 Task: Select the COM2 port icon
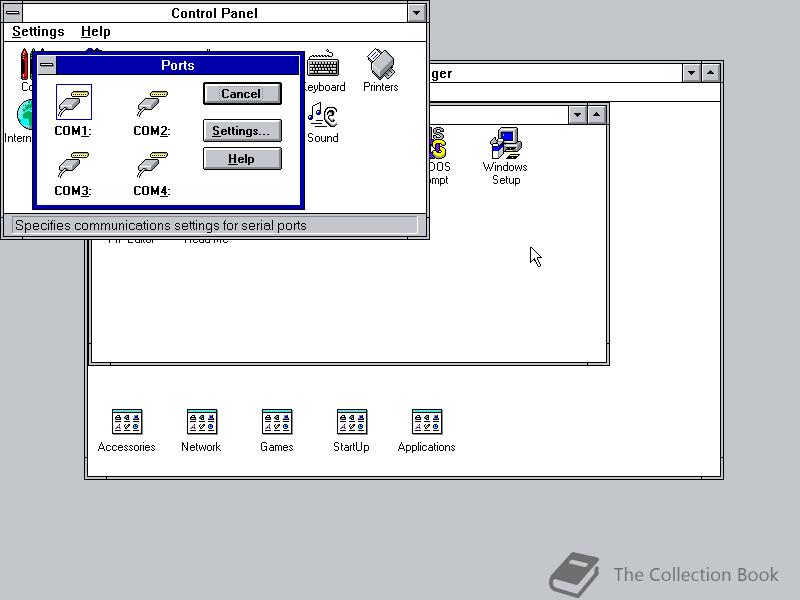153,103
